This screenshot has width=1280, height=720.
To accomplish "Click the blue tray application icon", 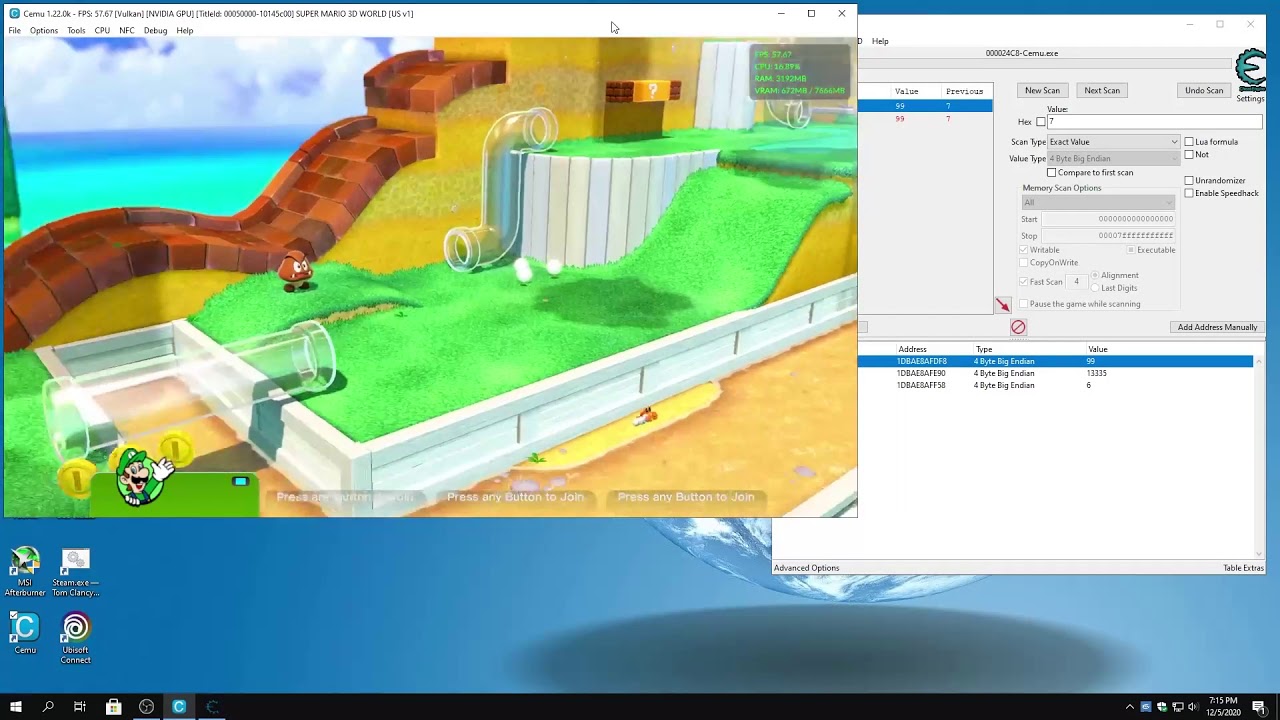I will point(1146,707).
